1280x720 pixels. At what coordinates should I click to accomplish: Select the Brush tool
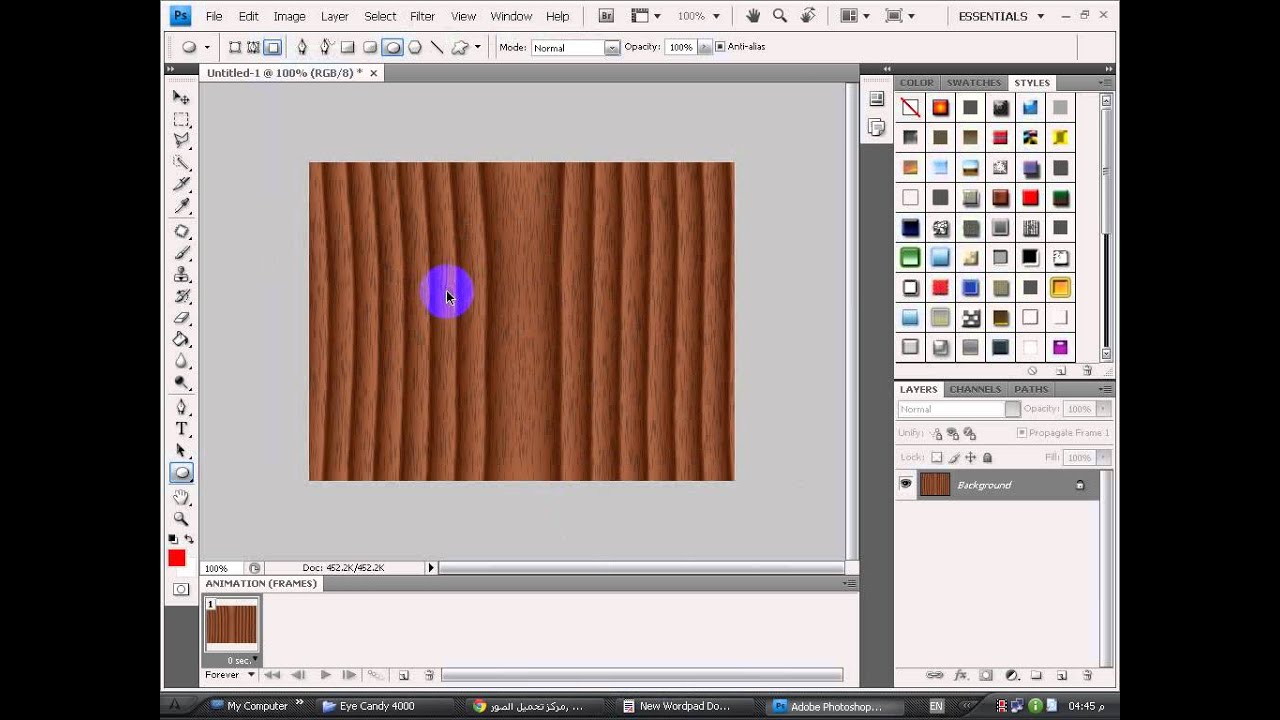pyautogui.click(x=181, y=253)
